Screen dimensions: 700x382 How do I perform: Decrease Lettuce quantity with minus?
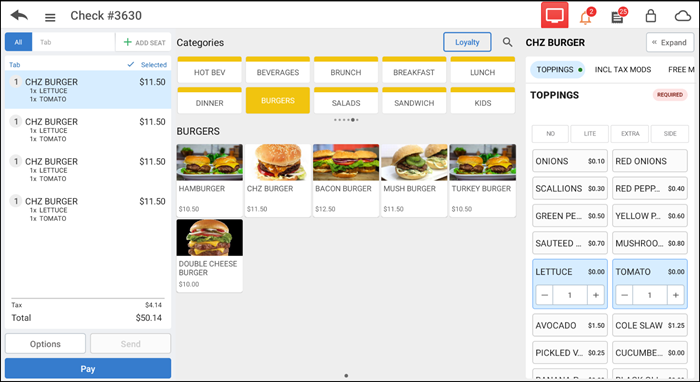pyautogui.click(x=544, y=295)
